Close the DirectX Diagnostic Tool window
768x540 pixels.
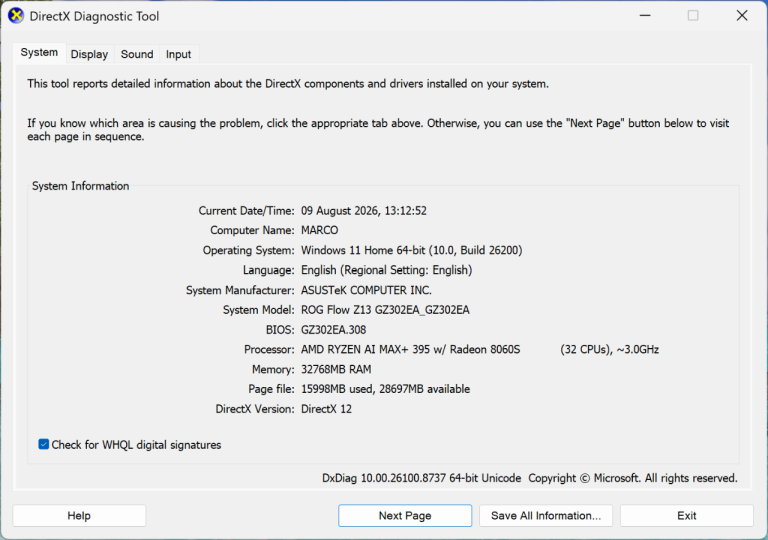tap(742, 16)
